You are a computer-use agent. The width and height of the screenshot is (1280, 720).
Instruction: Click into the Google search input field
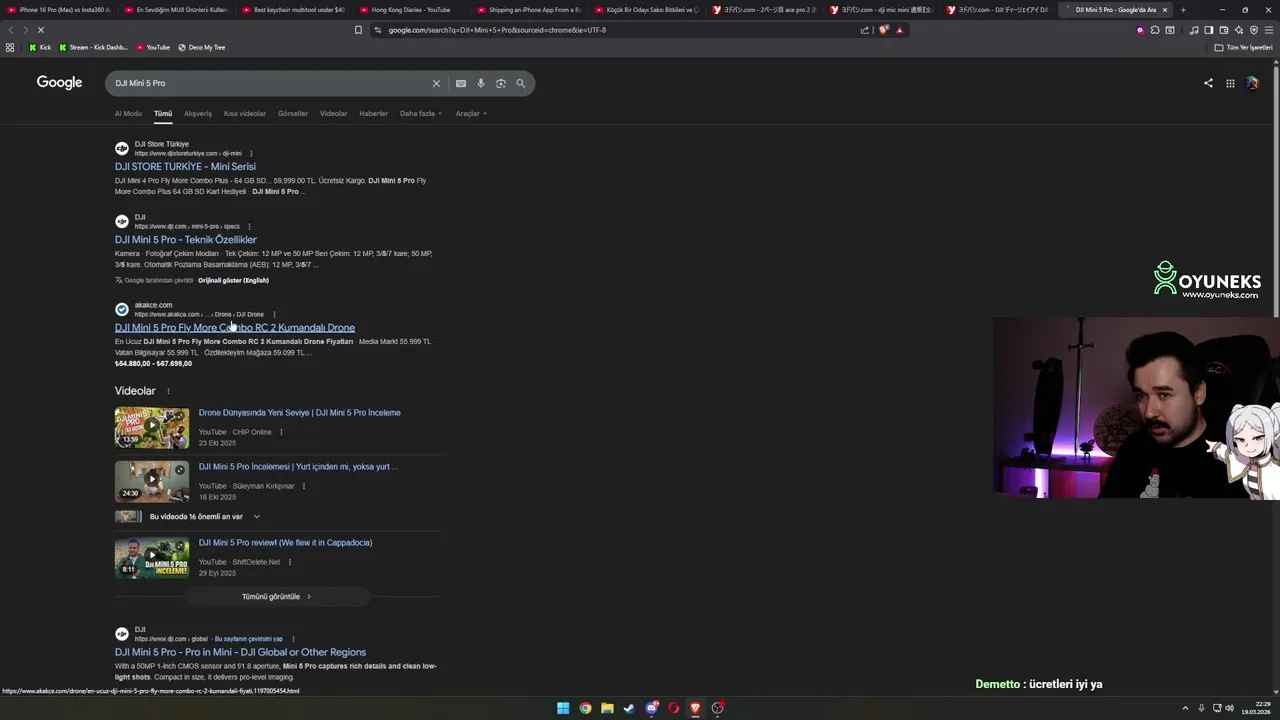tap(270, 83)
